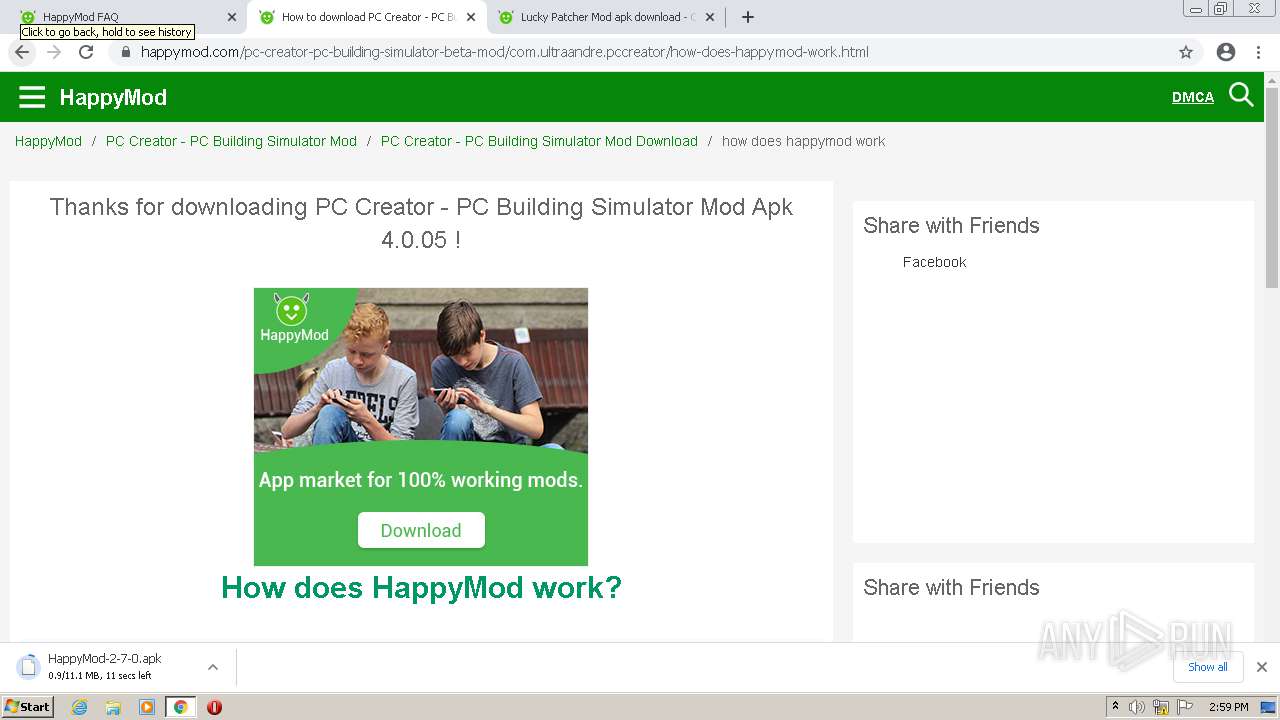Select the How to download PC Creator tab
Viewport: 1280px width, 720px height.
pyautogui.click(x=366, y=17)
